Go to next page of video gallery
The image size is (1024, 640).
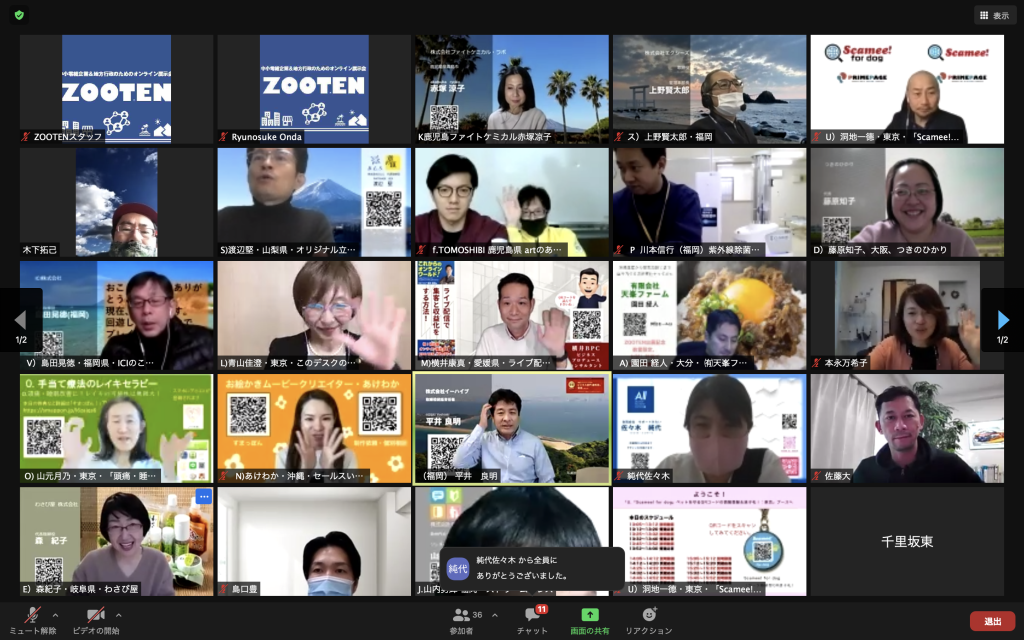coord(1003,320)
